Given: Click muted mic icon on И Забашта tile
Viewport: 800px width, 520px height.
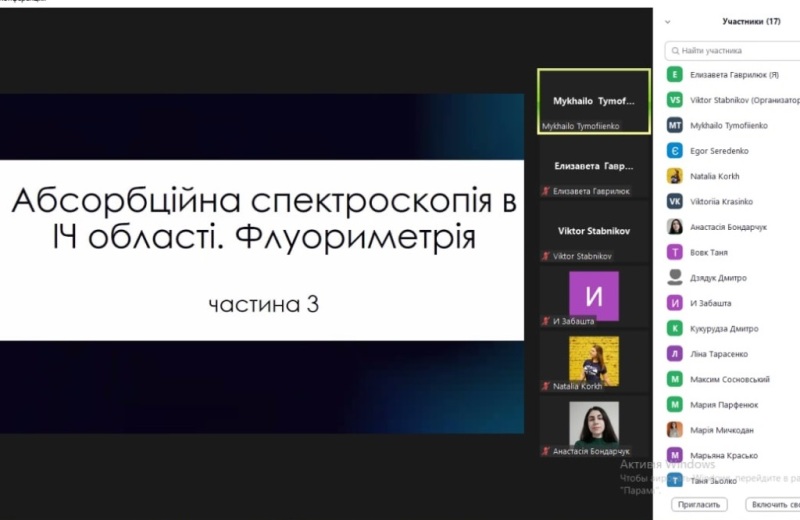Looking at the screenshot, I should click(545, 321).
